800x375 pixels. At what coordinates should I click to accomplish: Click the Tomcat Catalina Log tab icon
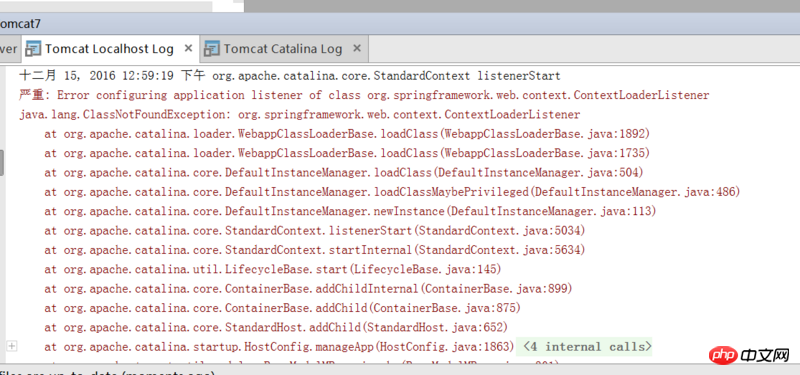point(212,49)
